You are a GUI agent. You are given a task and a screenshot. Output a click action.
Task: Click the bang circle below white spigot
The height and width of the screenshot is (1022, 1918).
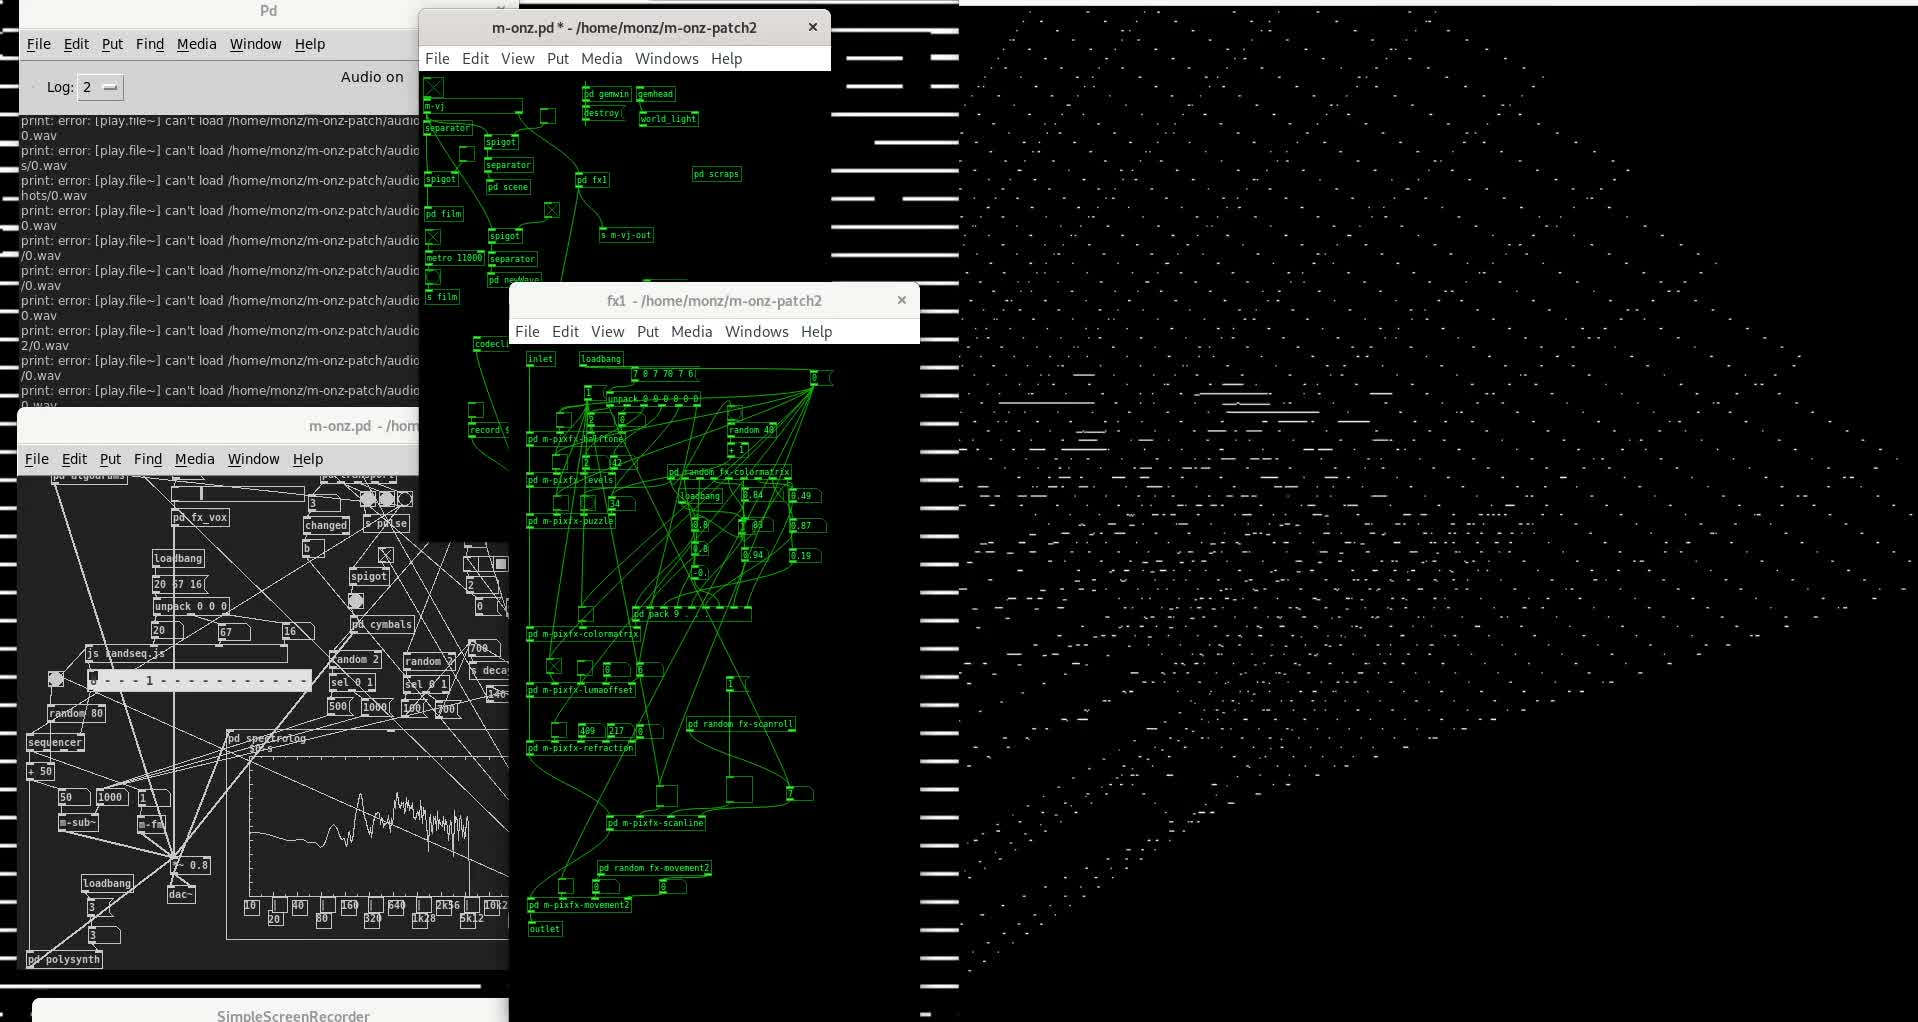(356, 601)
